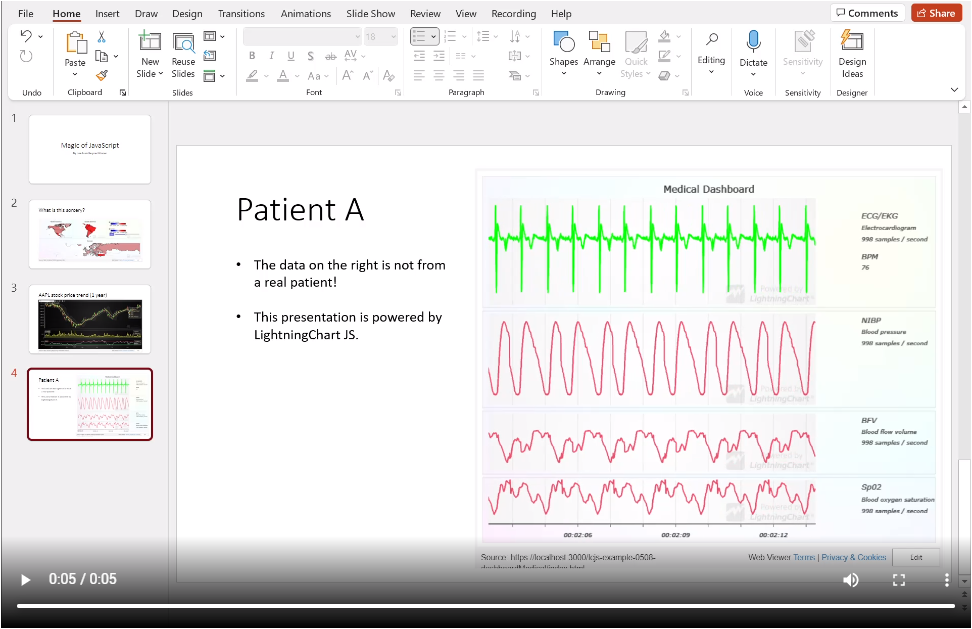The height and width of the screenshot is (629, 972).
Task: Click the text shadow S icon
Action: [x=310, y=56]
